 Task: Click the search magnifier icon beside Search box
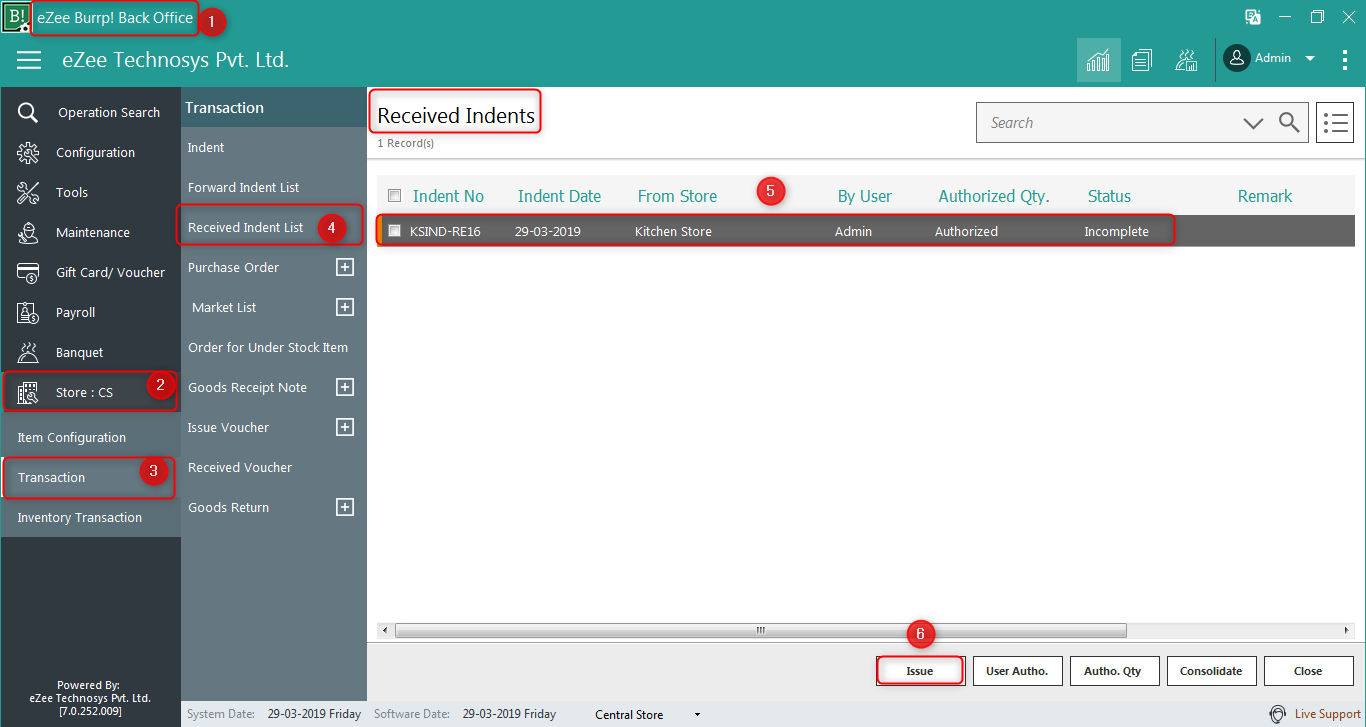[x=1290, y=122]
